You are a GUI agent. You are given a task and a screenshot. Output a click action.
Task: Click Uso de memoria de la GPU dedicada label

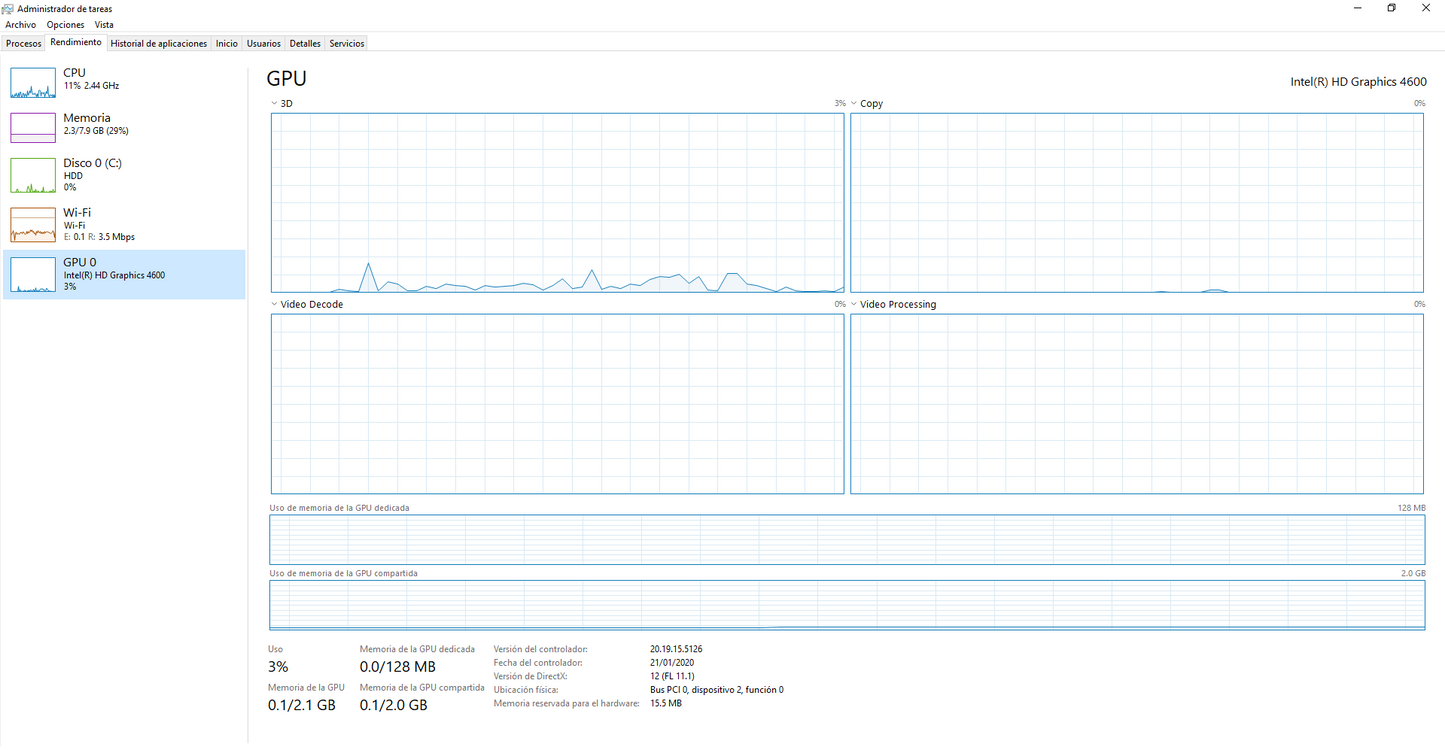[339, 508]
